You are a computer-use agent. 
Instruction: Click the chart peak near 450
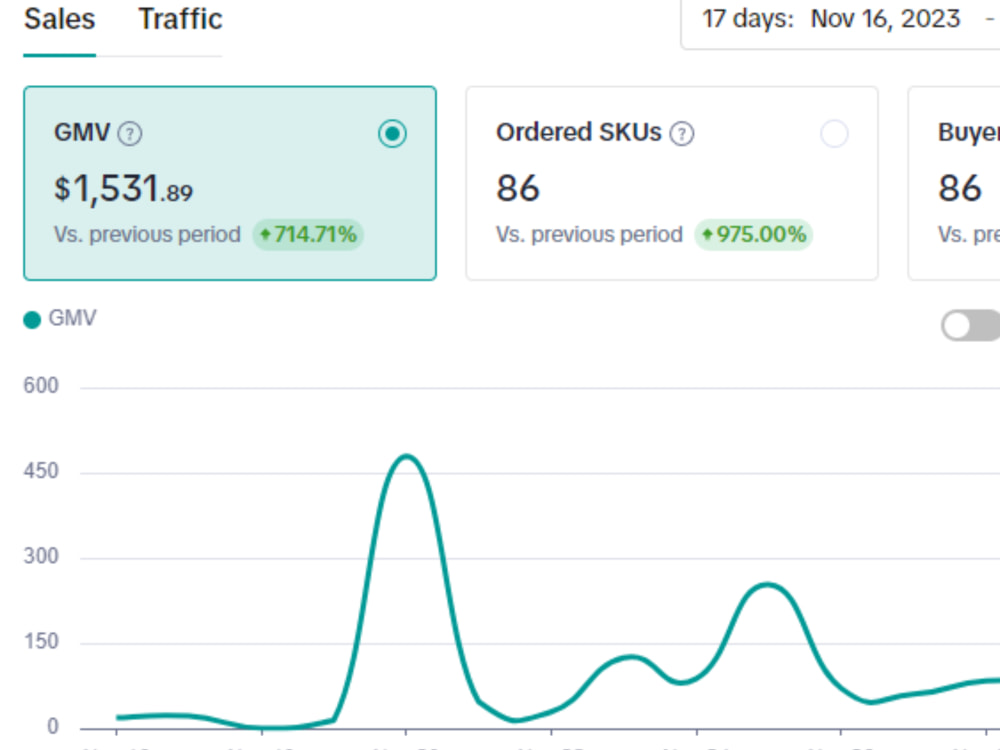(406, 456)
